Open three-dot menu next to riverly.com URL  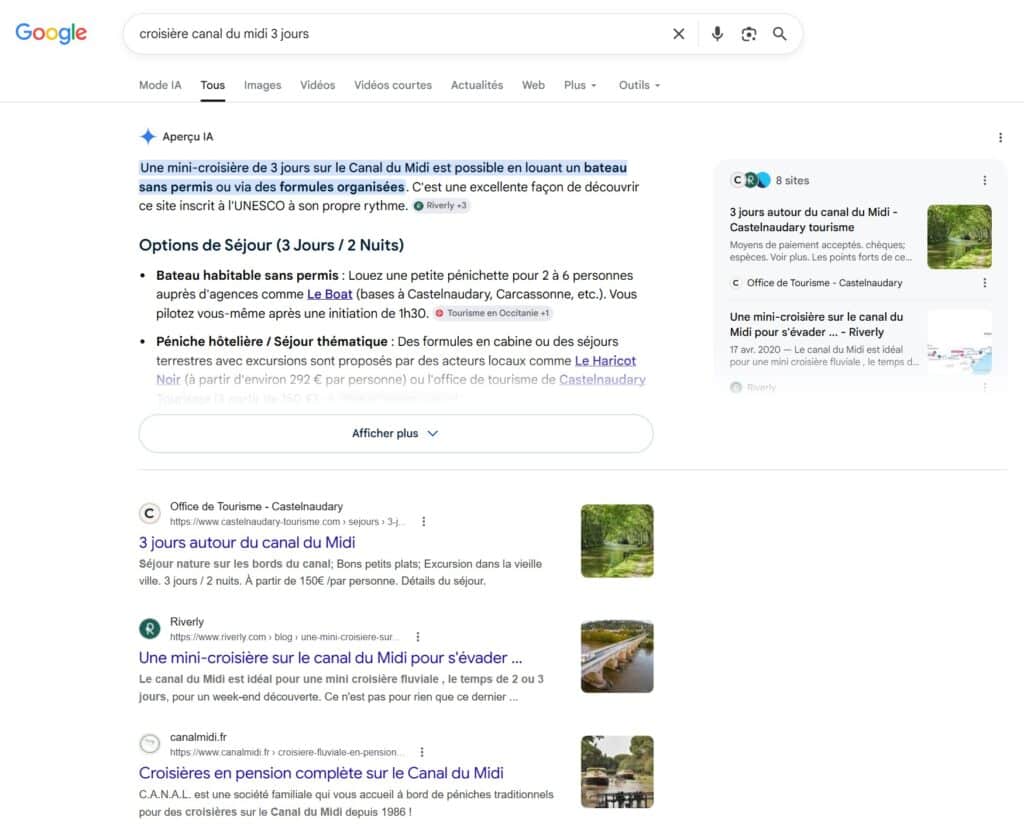[417, 637]
